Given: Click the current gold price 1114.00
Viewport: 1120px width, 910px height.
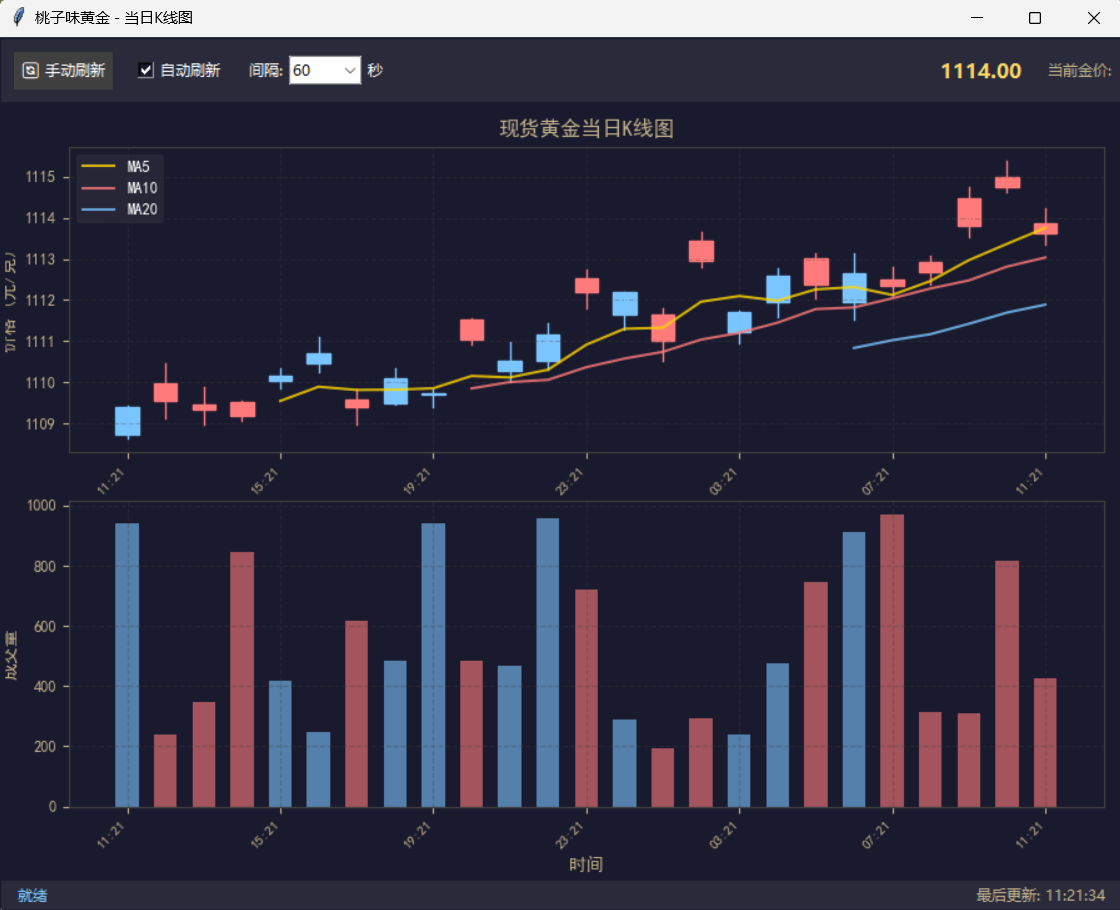Looking at the screenshot, I should [x=981, y=71].
